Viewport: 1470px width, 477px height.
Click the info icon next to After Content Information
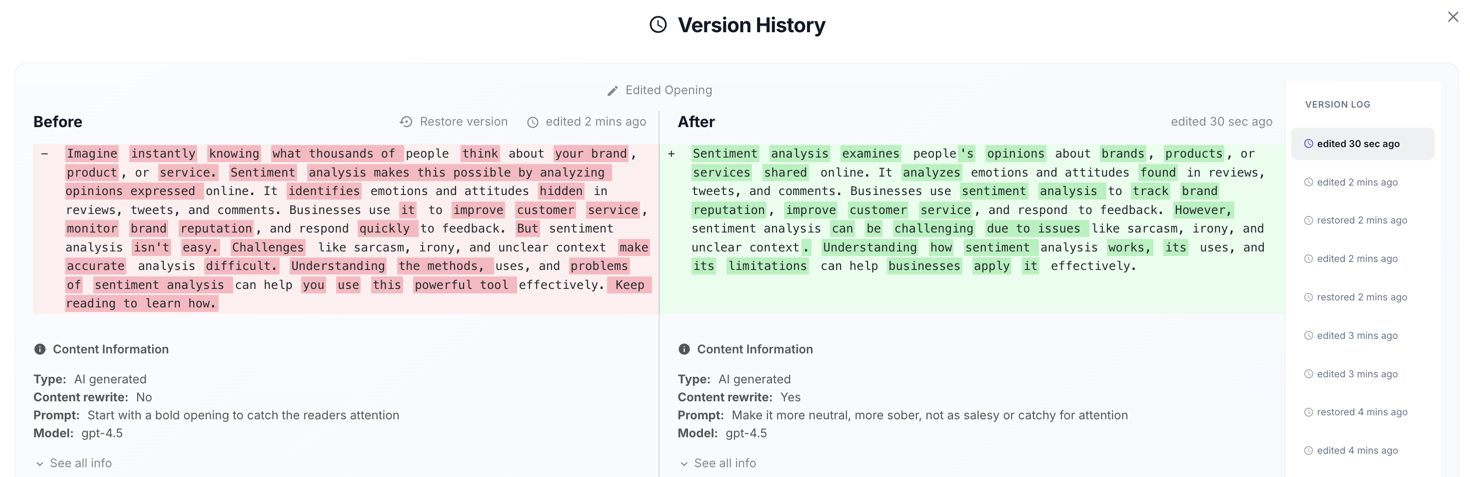click(684, 349)
